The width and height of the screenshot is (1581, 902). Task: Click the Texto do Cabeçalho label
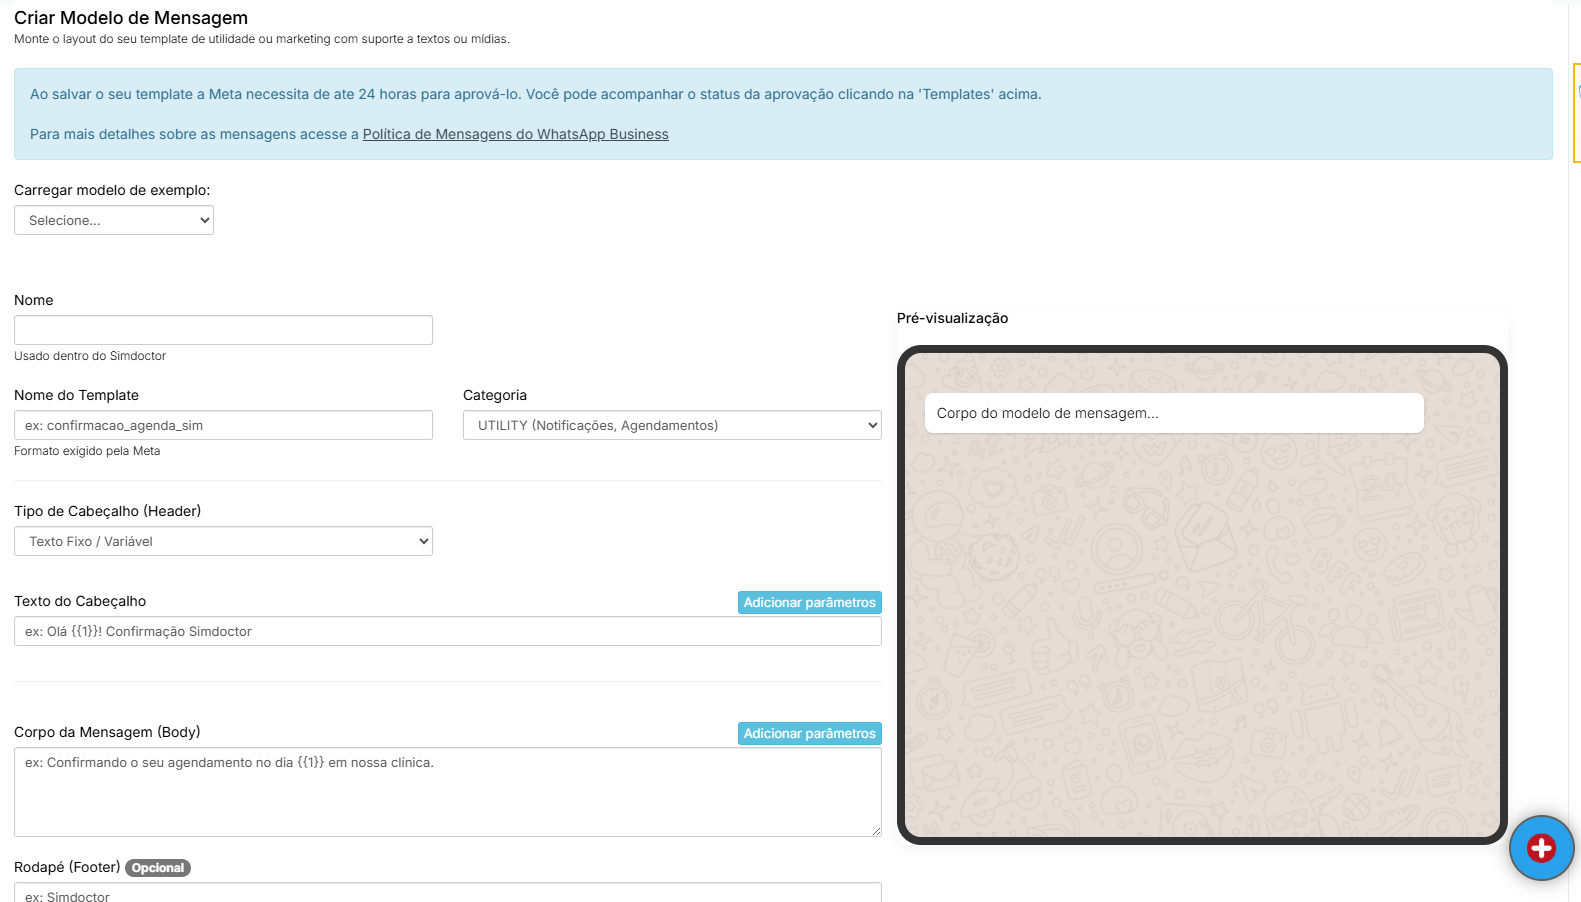pos(80,601)
